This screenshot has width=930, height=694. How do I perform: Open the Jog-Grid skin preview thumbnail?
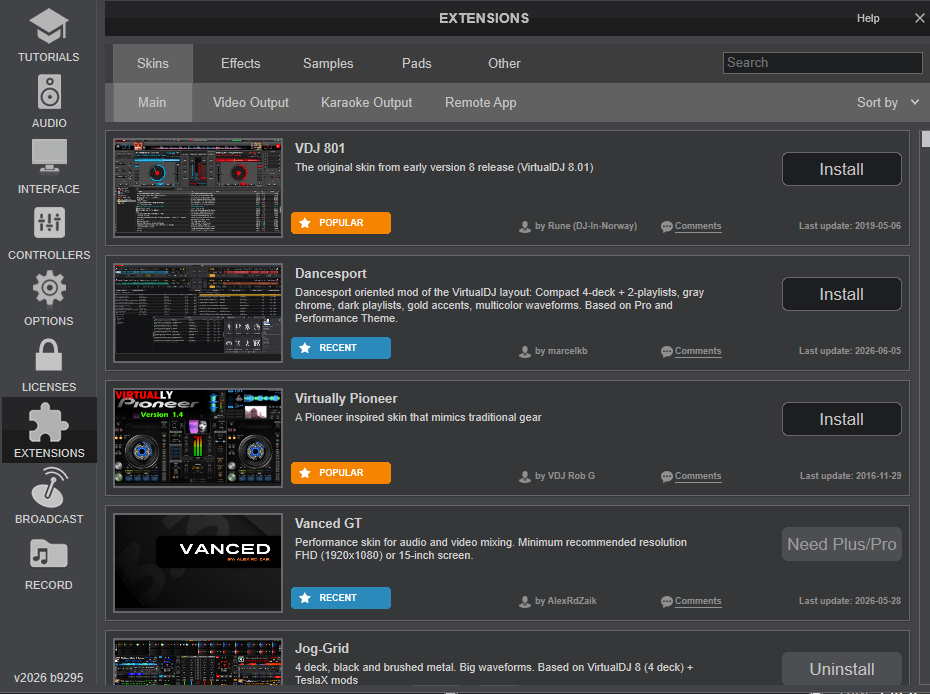click(x=198, y=662)
